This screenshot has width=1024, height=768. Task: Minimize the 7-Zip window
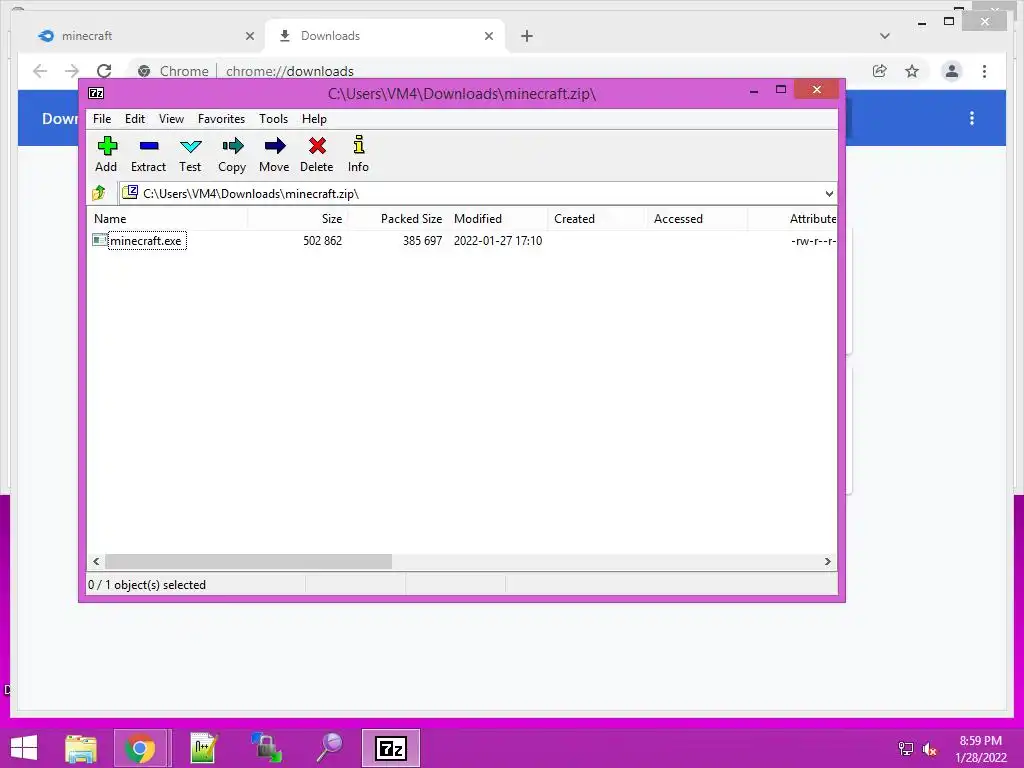pyautogui.click(x=754, y=90)
